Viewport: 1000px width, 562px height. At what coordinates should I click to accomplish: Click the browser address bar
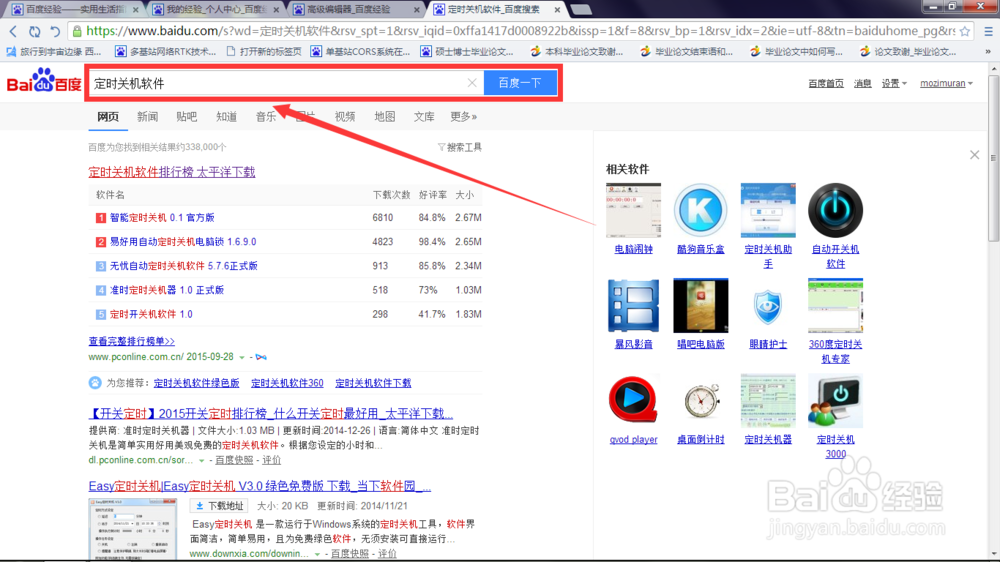coord(520,31)
